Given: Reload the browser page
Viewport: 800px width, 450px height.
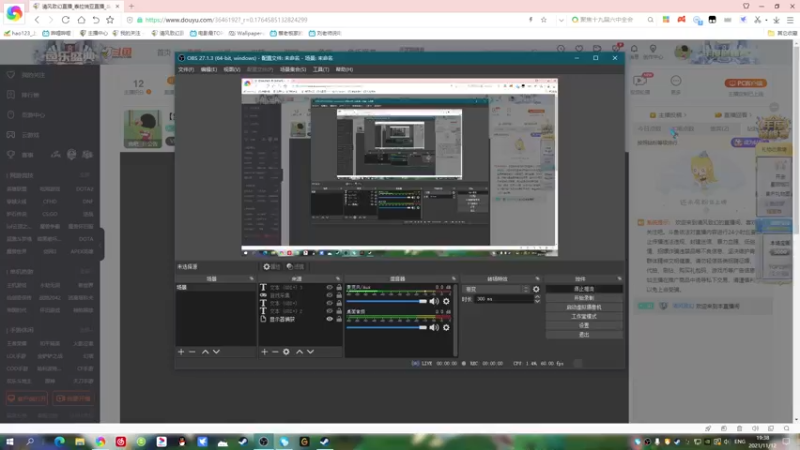Looking at the screenshot, I should point(66,20).
